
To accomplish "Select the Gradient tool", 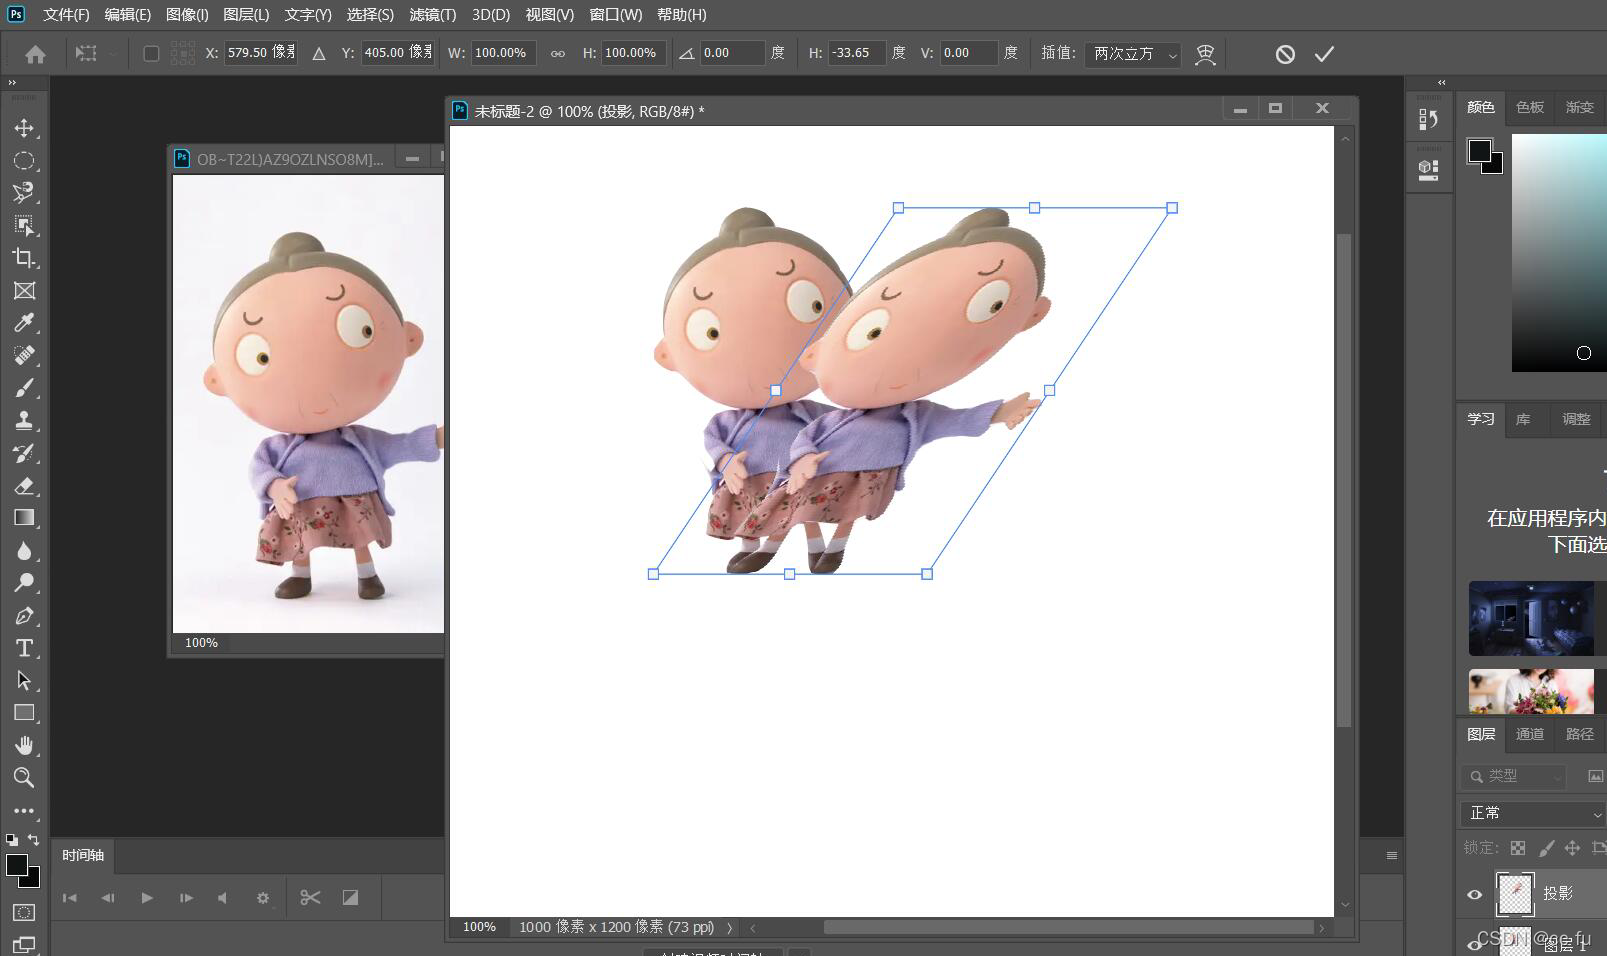I will click(24, 518).
